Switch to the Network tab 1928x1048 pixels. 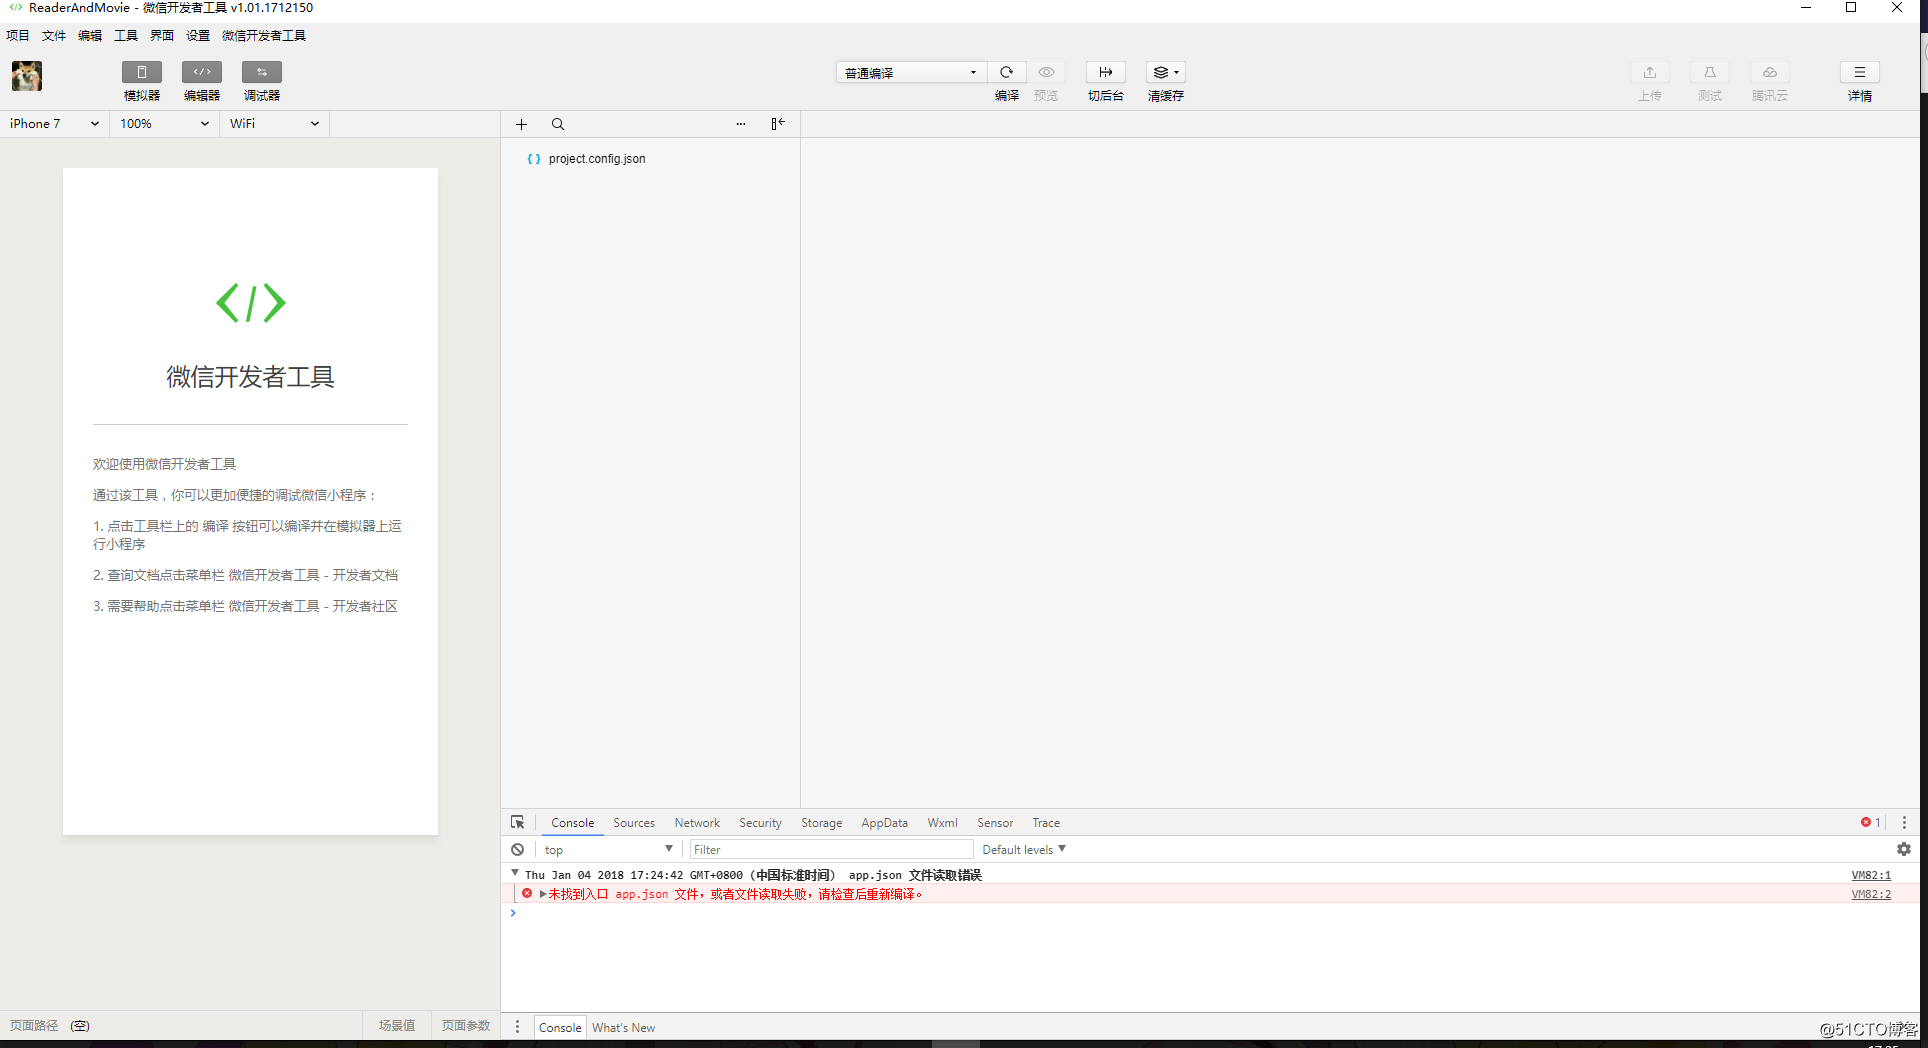(697, 823)
